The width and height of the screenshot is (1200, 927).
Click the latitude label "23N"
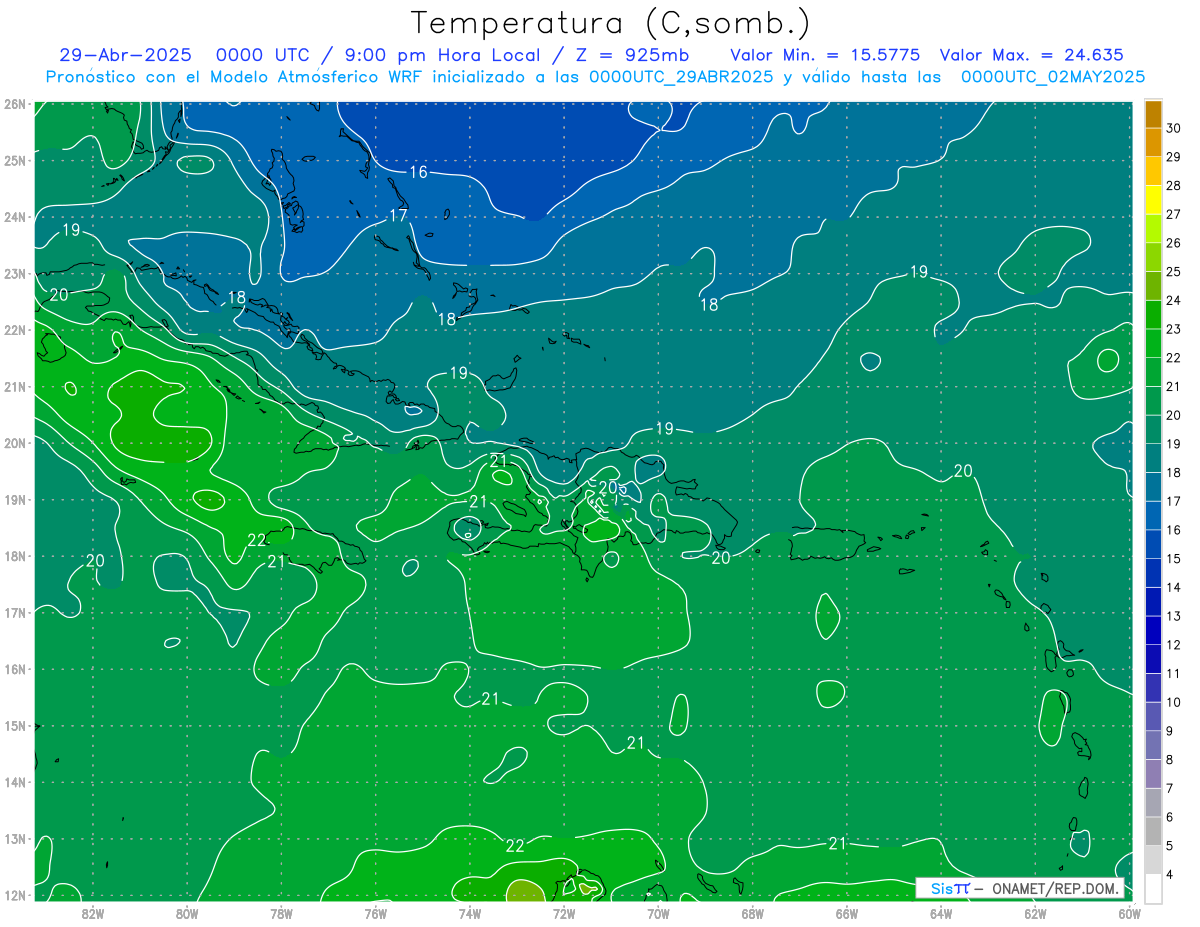14,273
